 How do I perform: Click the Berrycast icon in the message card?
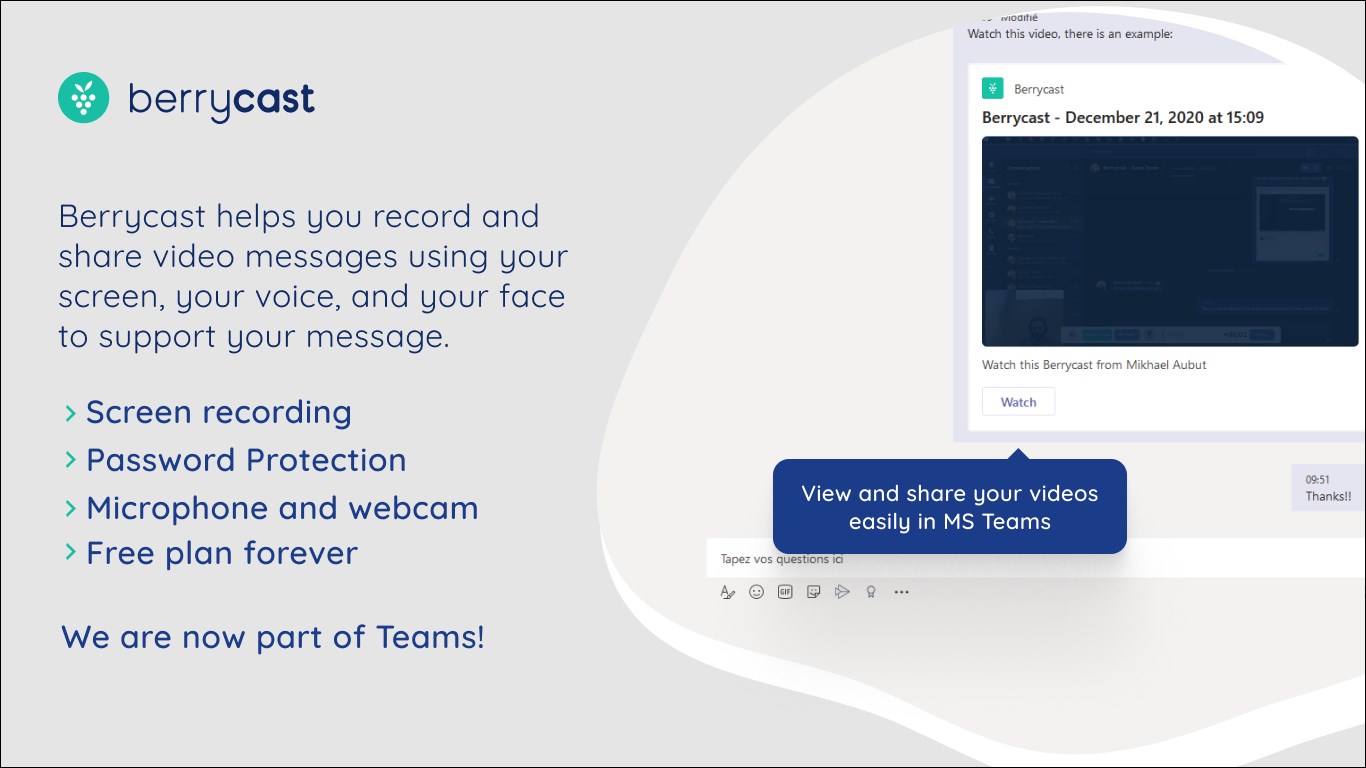click(992, 88)
